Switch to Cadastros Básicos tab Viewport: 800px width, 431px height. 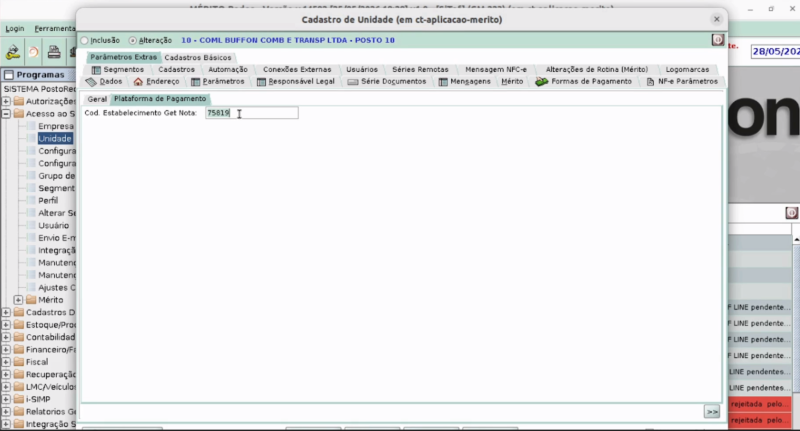[x=197, y=58]
